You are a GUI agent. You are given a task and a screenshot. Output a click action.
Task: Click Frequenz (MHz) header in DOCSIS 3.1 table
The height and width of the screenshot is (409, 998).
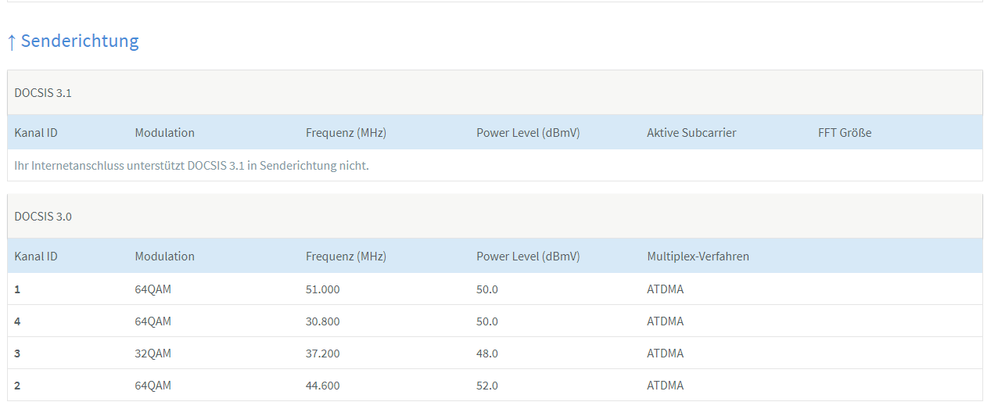click(x=346, y=133)
